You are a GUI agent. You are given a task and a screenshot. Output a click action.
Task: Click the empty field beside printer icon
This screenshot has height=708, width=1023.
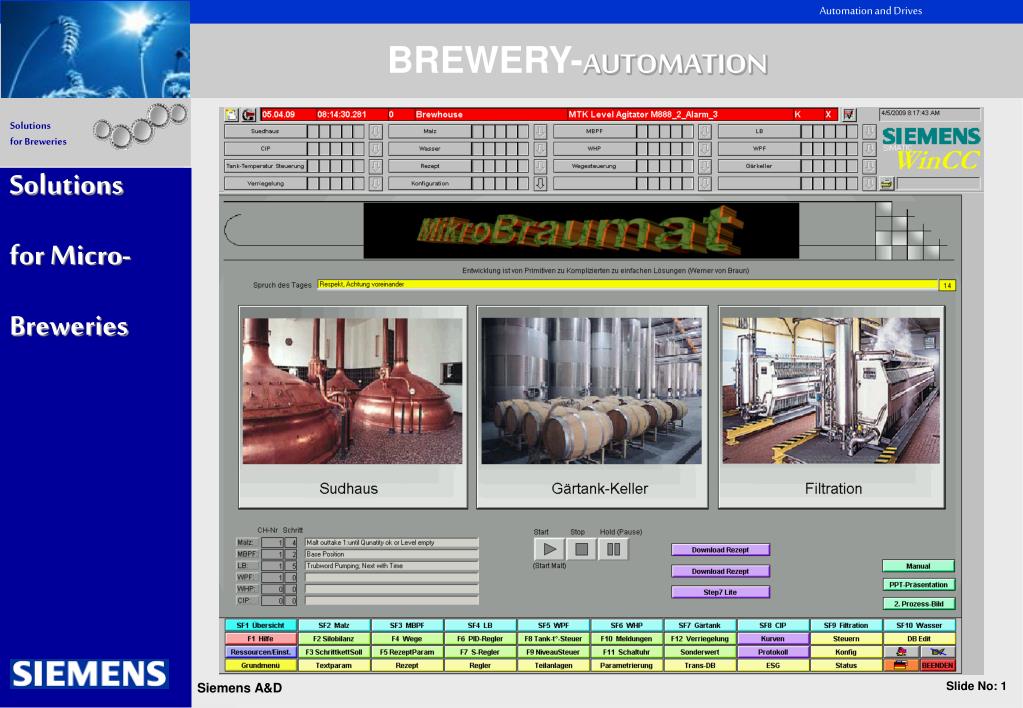click(x=938, y=184)
